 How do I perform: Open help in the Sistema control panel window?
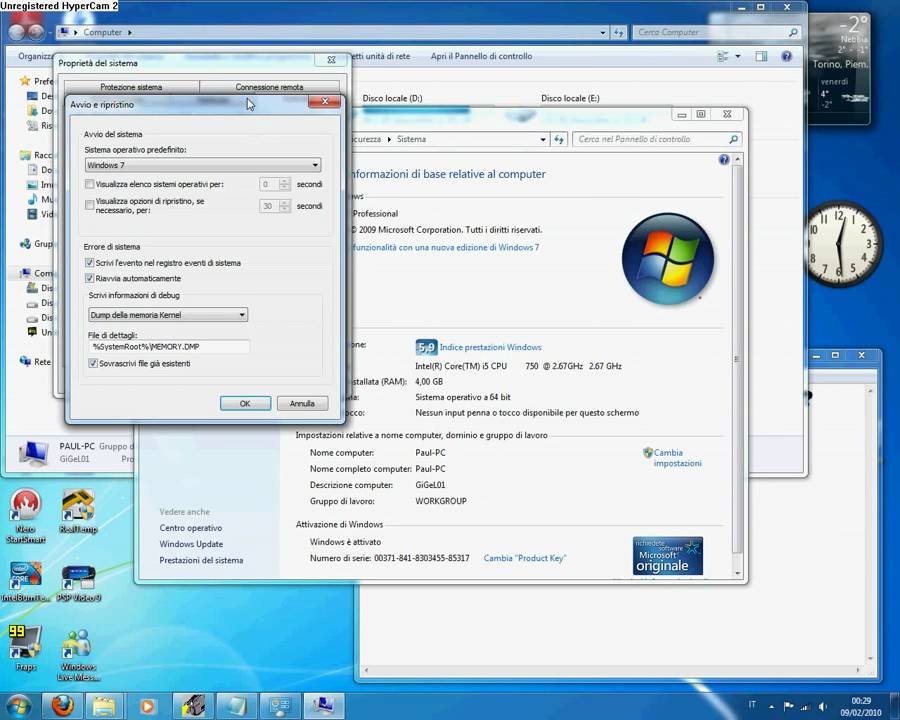723,159
